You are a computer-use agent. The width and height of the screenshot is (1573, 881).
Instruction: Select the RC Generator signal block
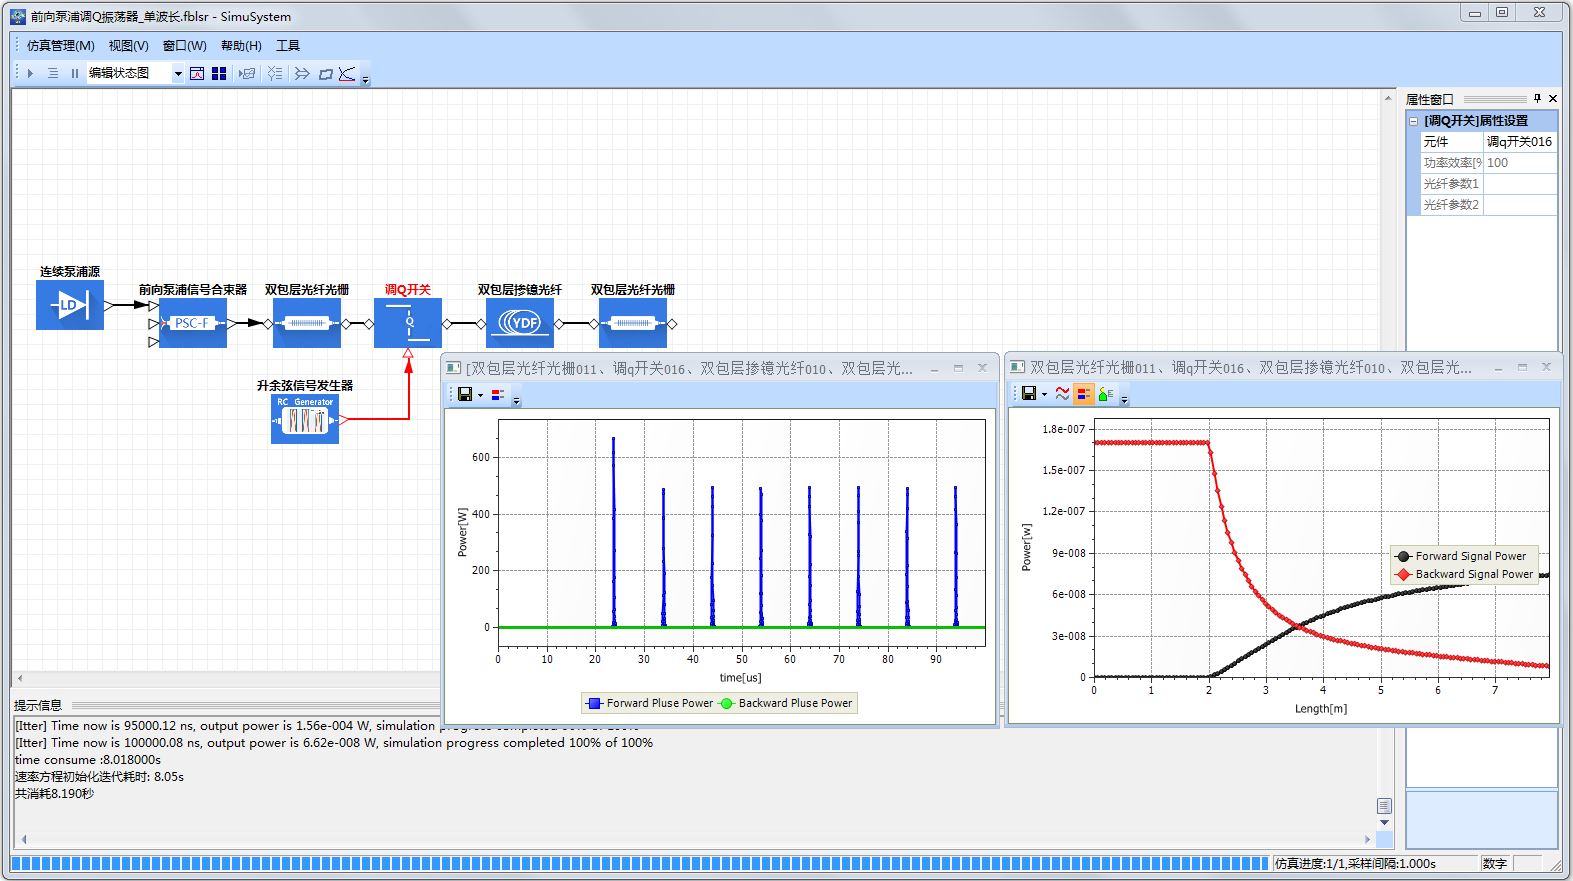[305, 419]
